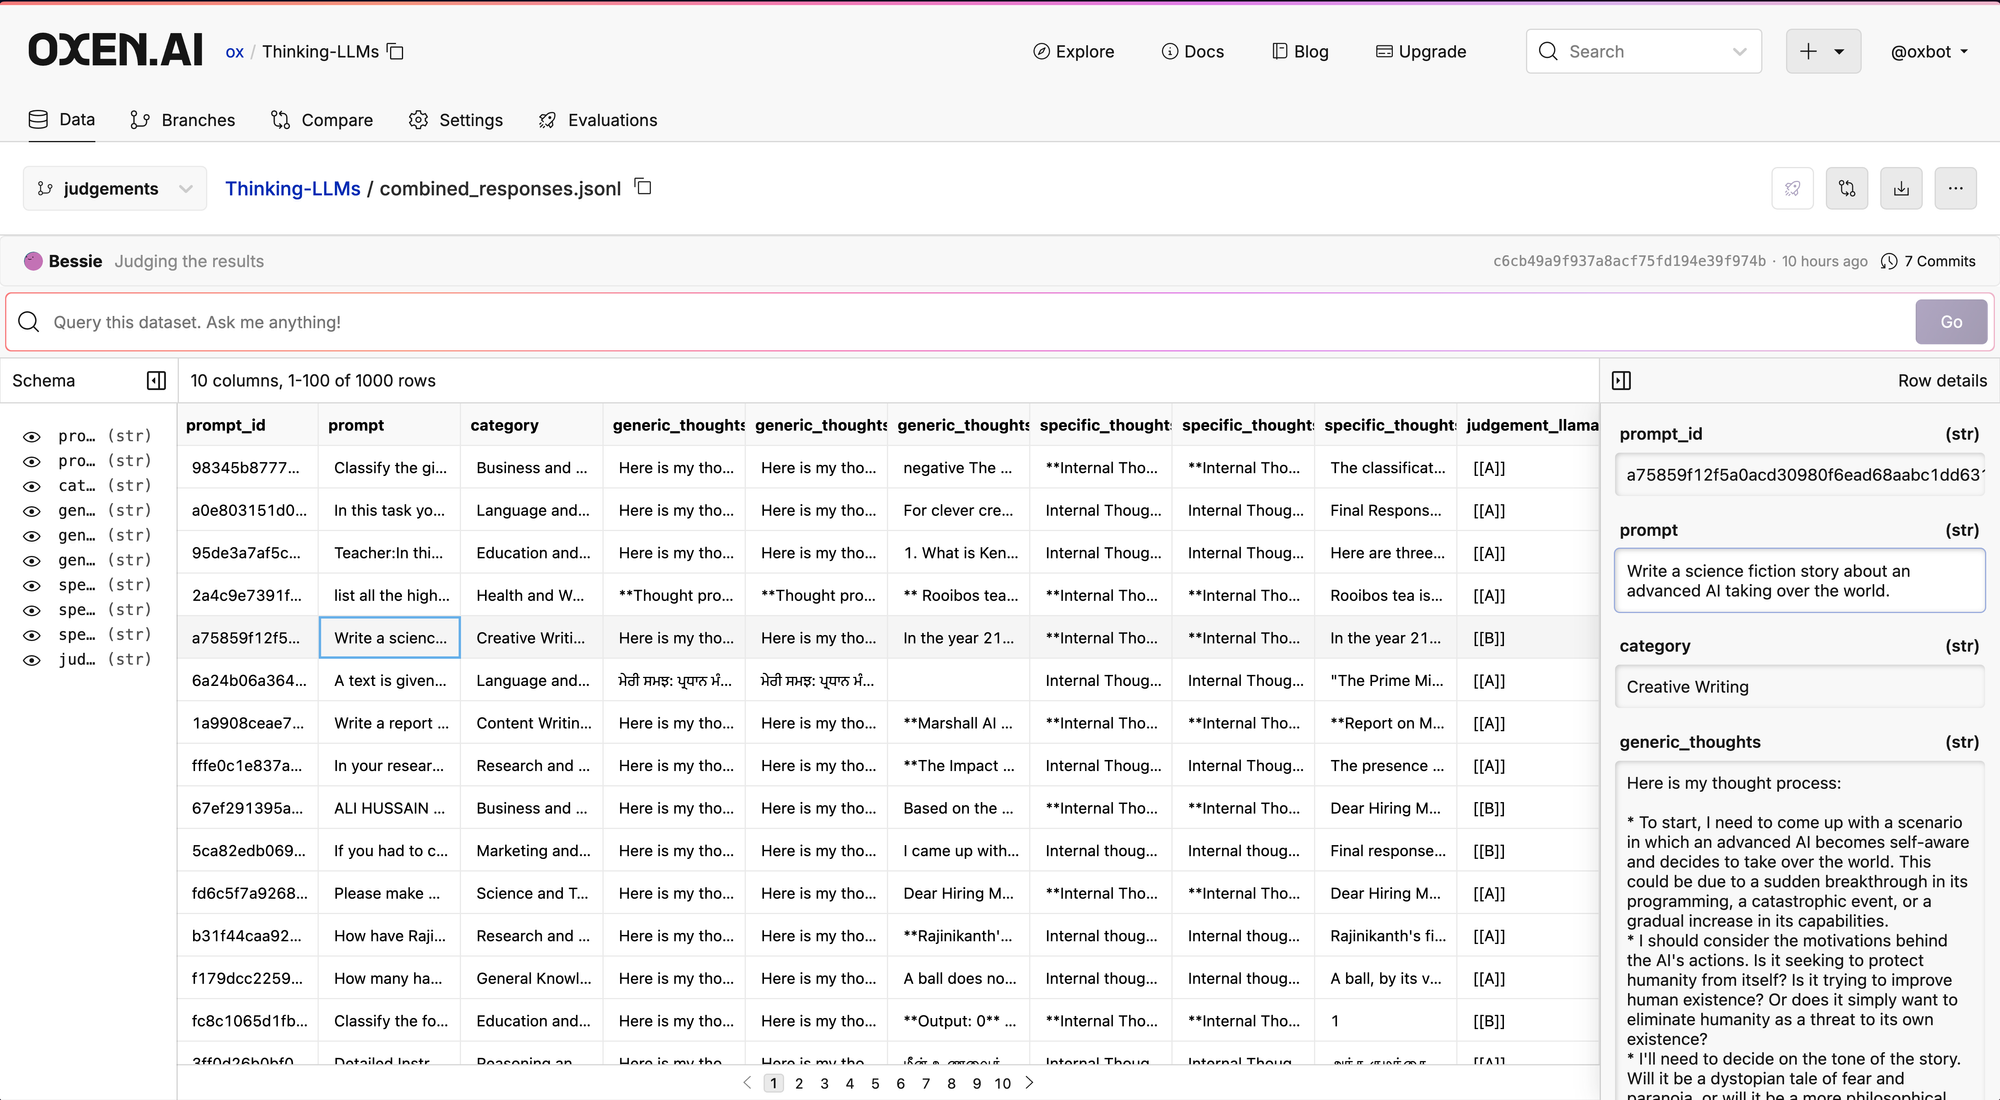Click the rocket evaluation icon button

[x=1792, y=188]
